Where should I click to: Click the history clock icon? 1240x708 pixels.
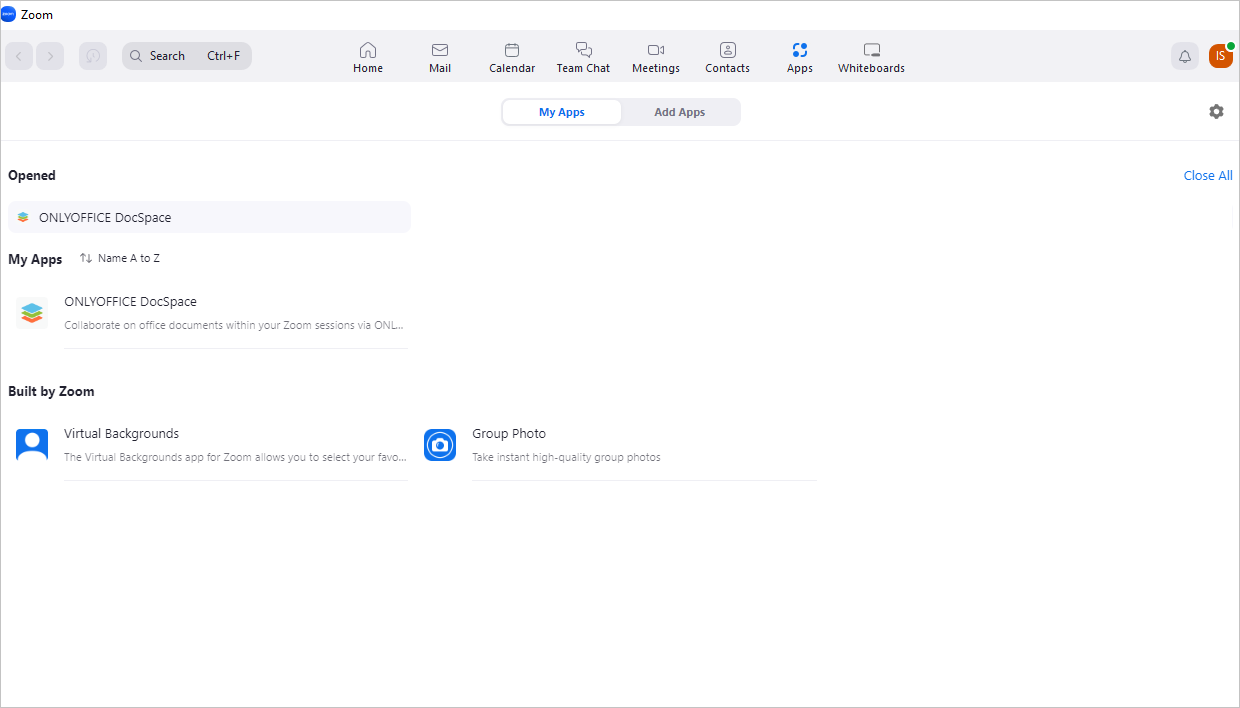[x=93, y=56]
